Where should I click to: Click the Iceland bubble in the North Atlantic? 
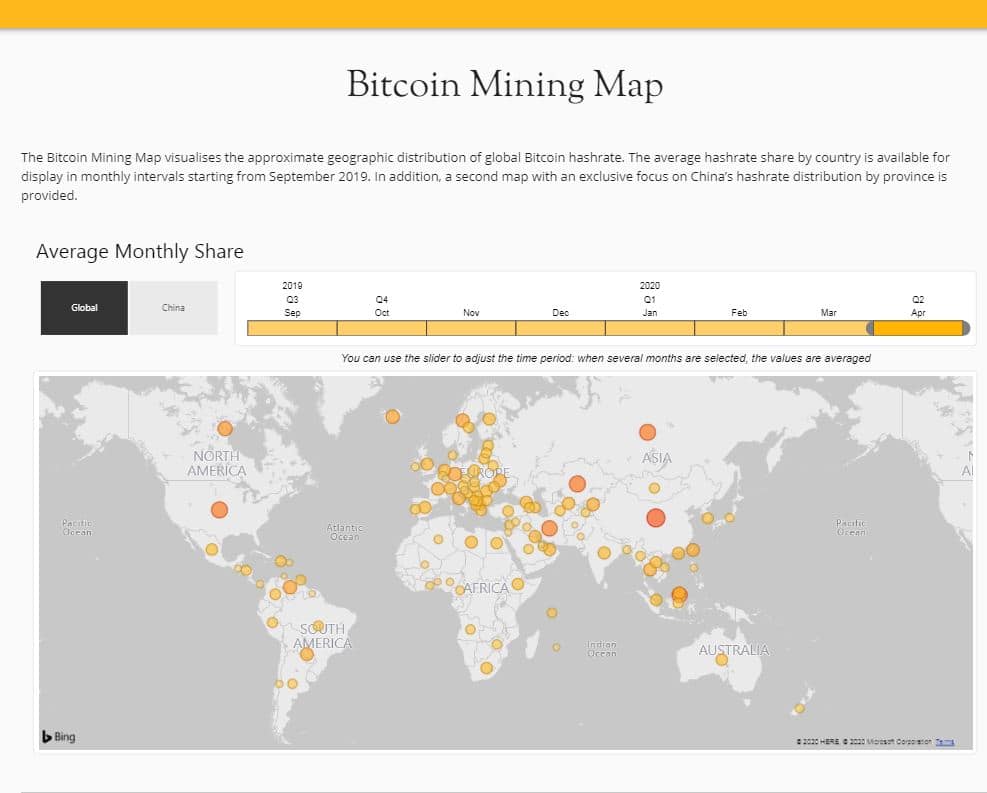coord(392,416)
